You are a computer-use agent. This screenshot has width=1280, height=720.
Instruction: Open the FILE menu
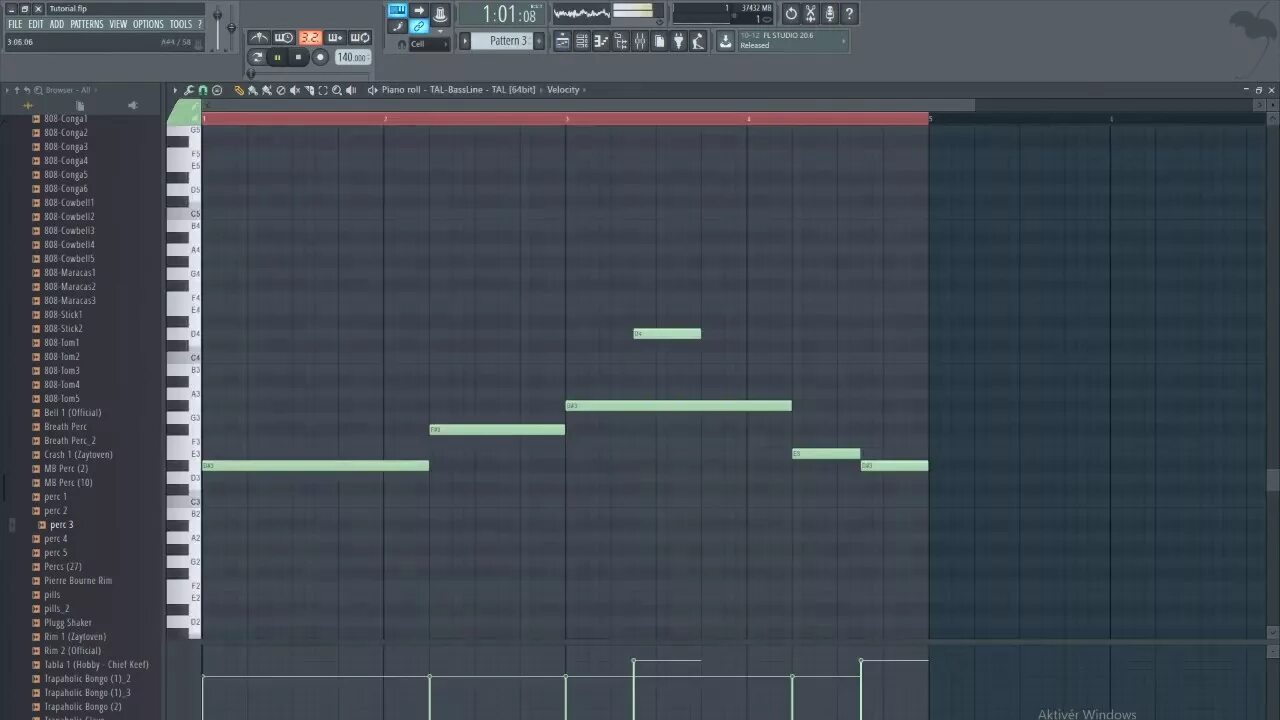[x=15, y=24]
